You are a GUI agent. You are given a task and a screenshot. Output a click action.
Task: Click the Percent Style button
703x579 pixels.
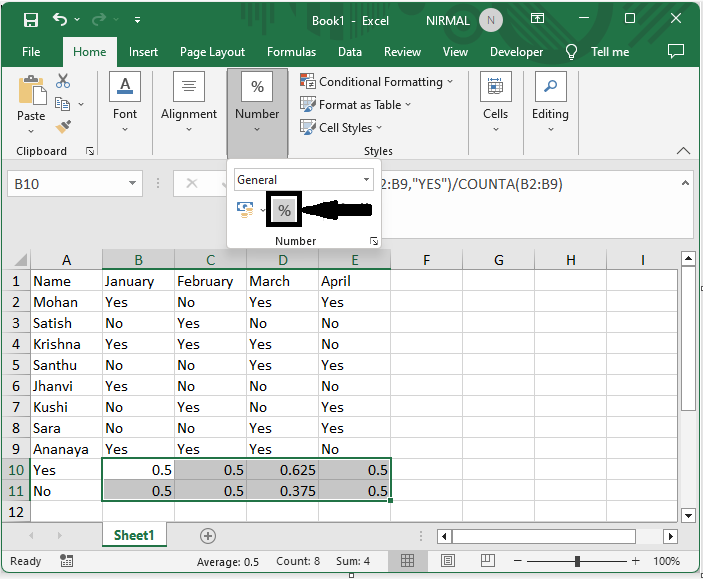[284, 210]
